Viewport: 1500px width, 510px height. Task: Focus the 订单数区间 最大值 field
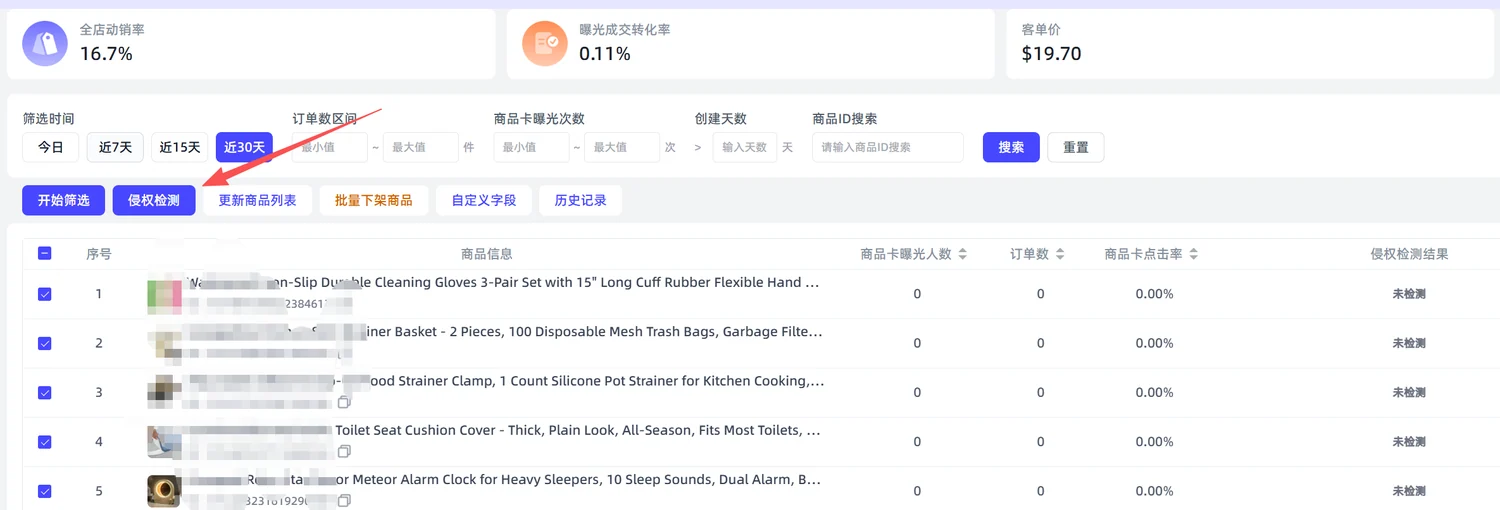(421, 147)
